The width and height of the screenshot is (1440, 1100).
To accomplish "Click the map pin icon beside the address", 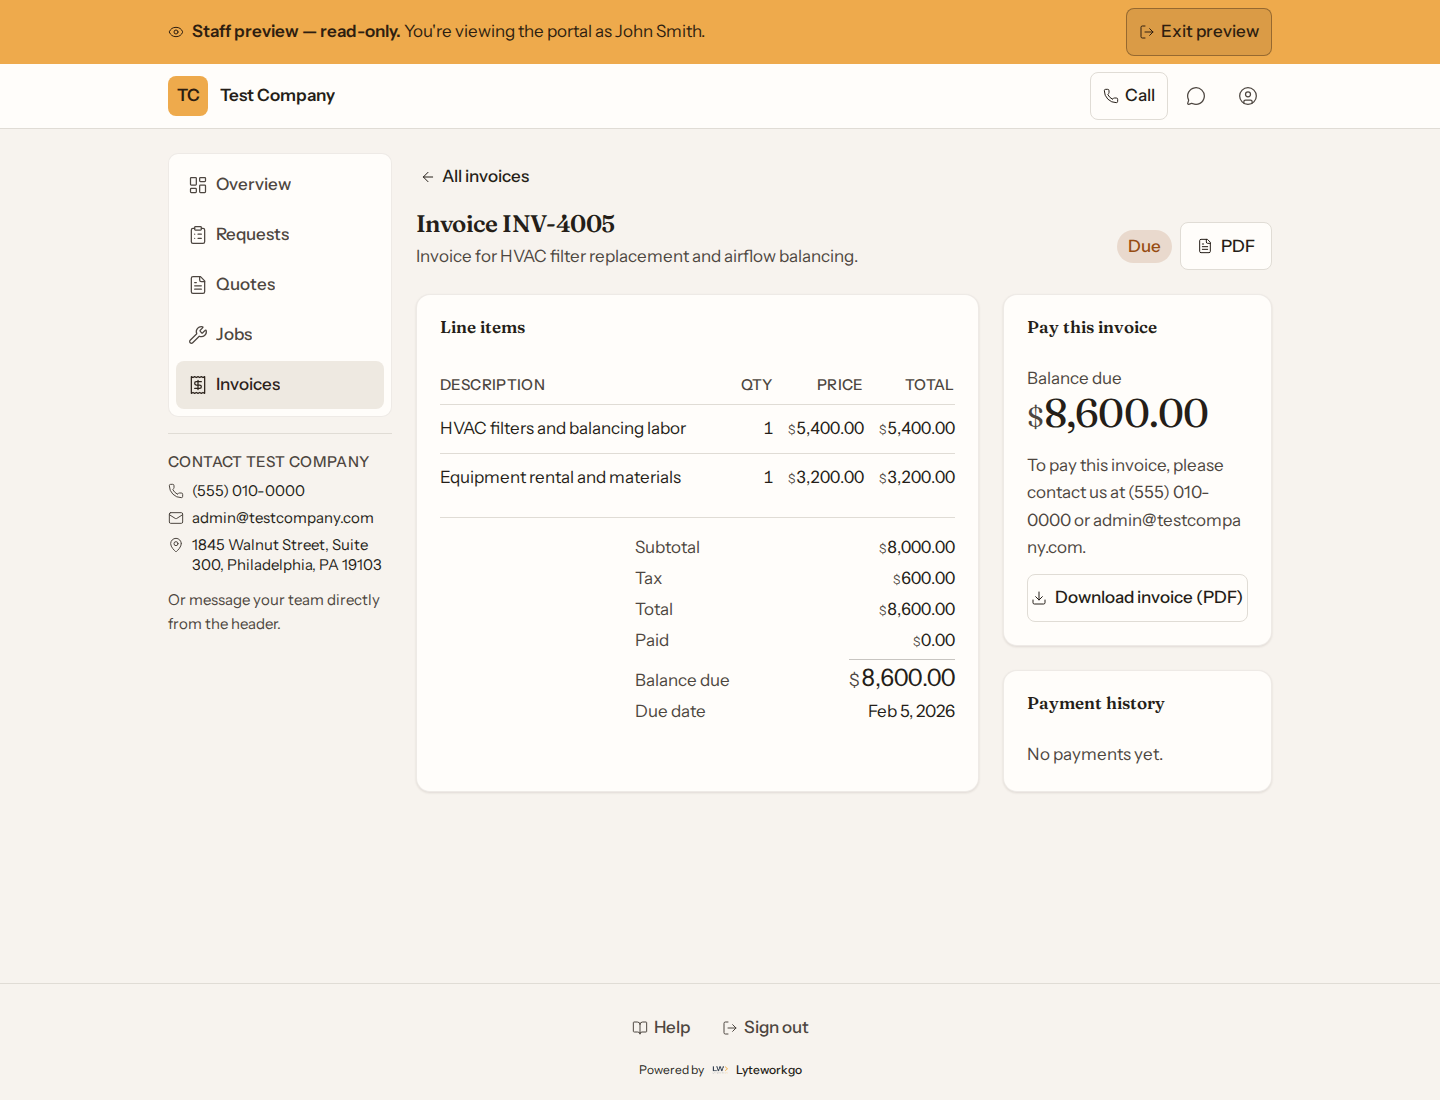I will pyautogui.click(x=176, y=545).
